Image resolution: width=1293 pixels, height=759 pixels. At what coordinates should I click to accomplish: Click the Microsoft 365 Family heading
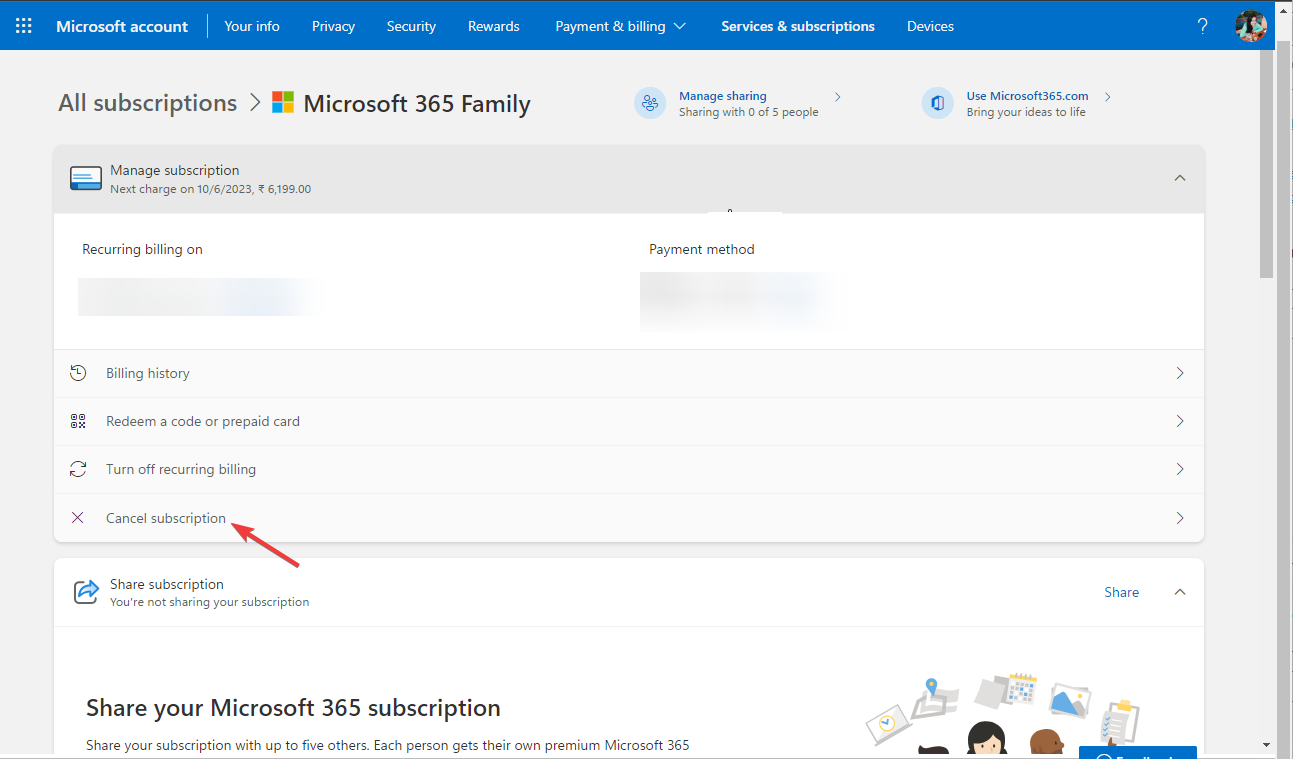tap(417, 103)
